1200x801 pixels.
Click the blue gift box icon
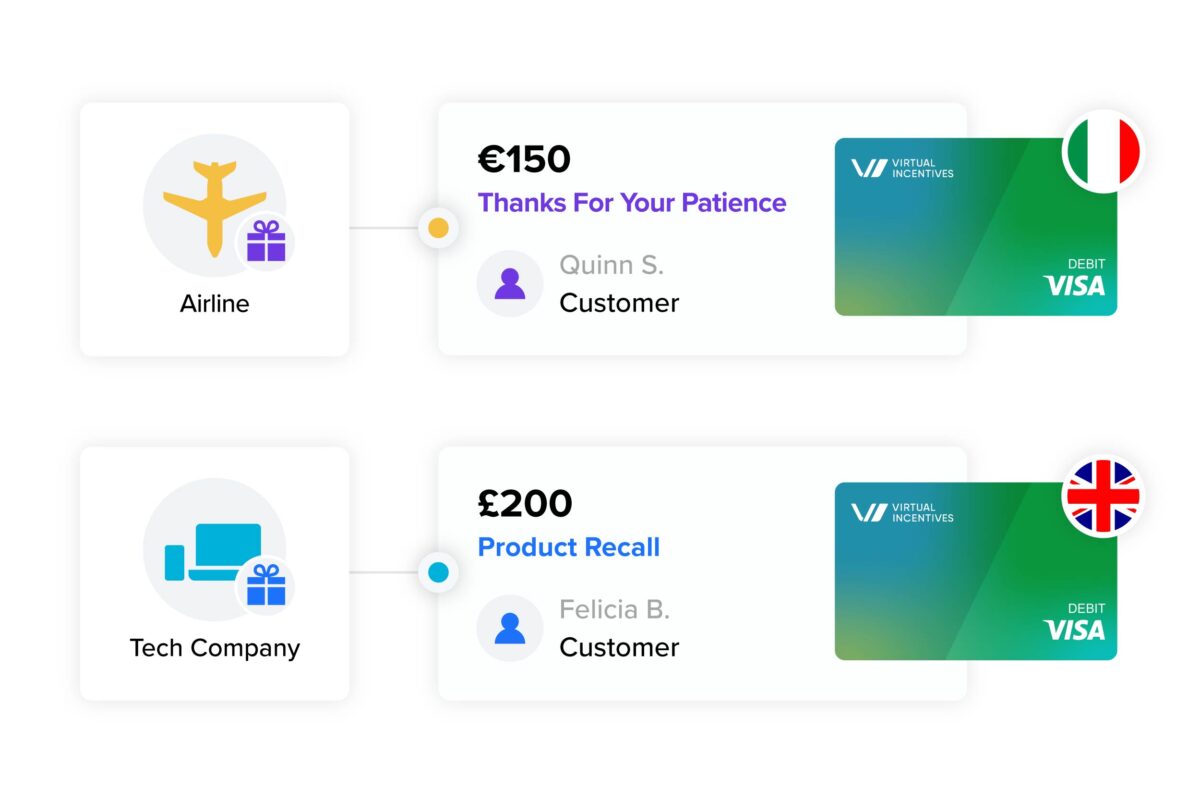point(266,585)
